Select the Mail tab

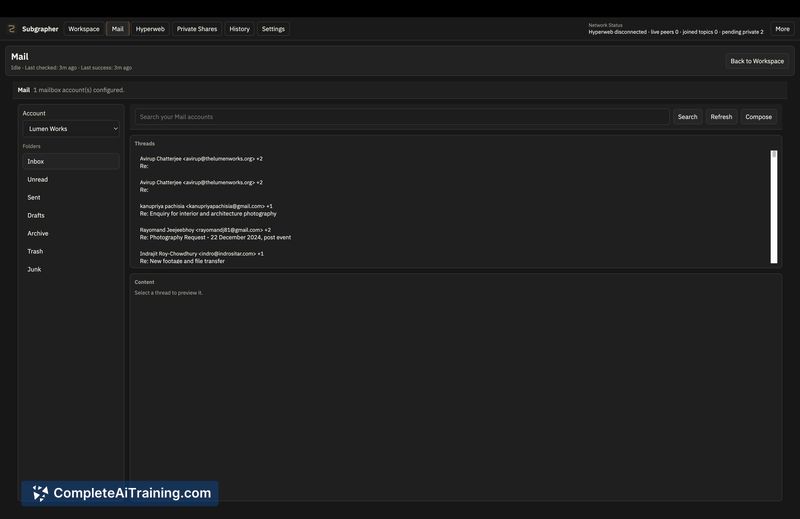pos(117,29)
